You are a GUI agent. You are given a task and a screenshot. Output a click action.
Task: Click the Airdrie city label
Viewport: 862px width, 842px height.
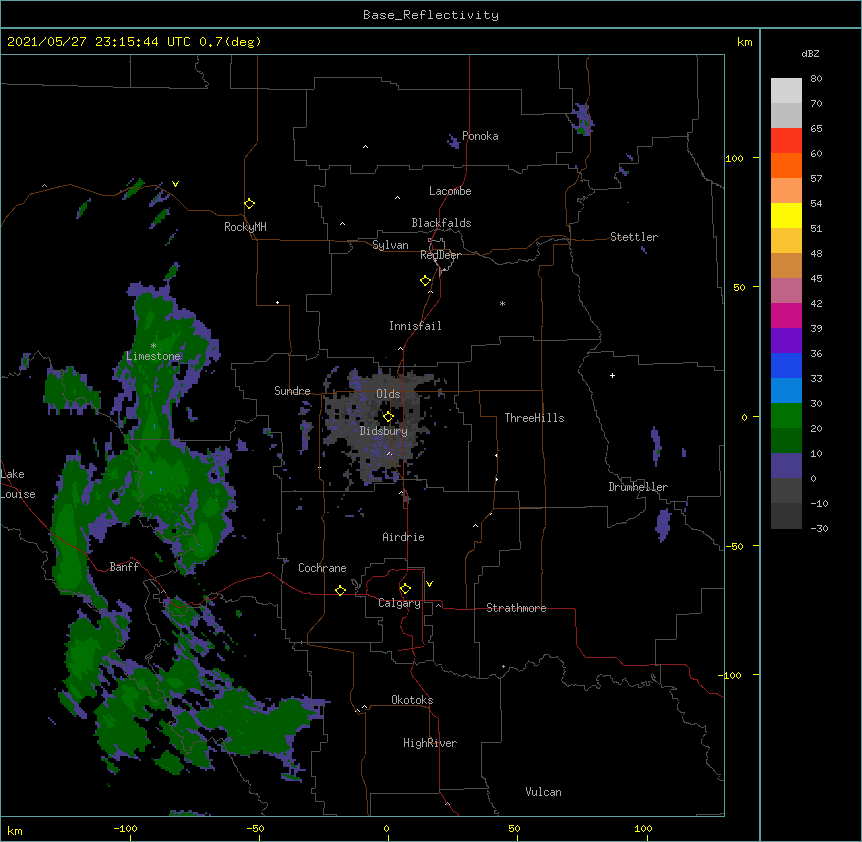(x=403, y=537)
